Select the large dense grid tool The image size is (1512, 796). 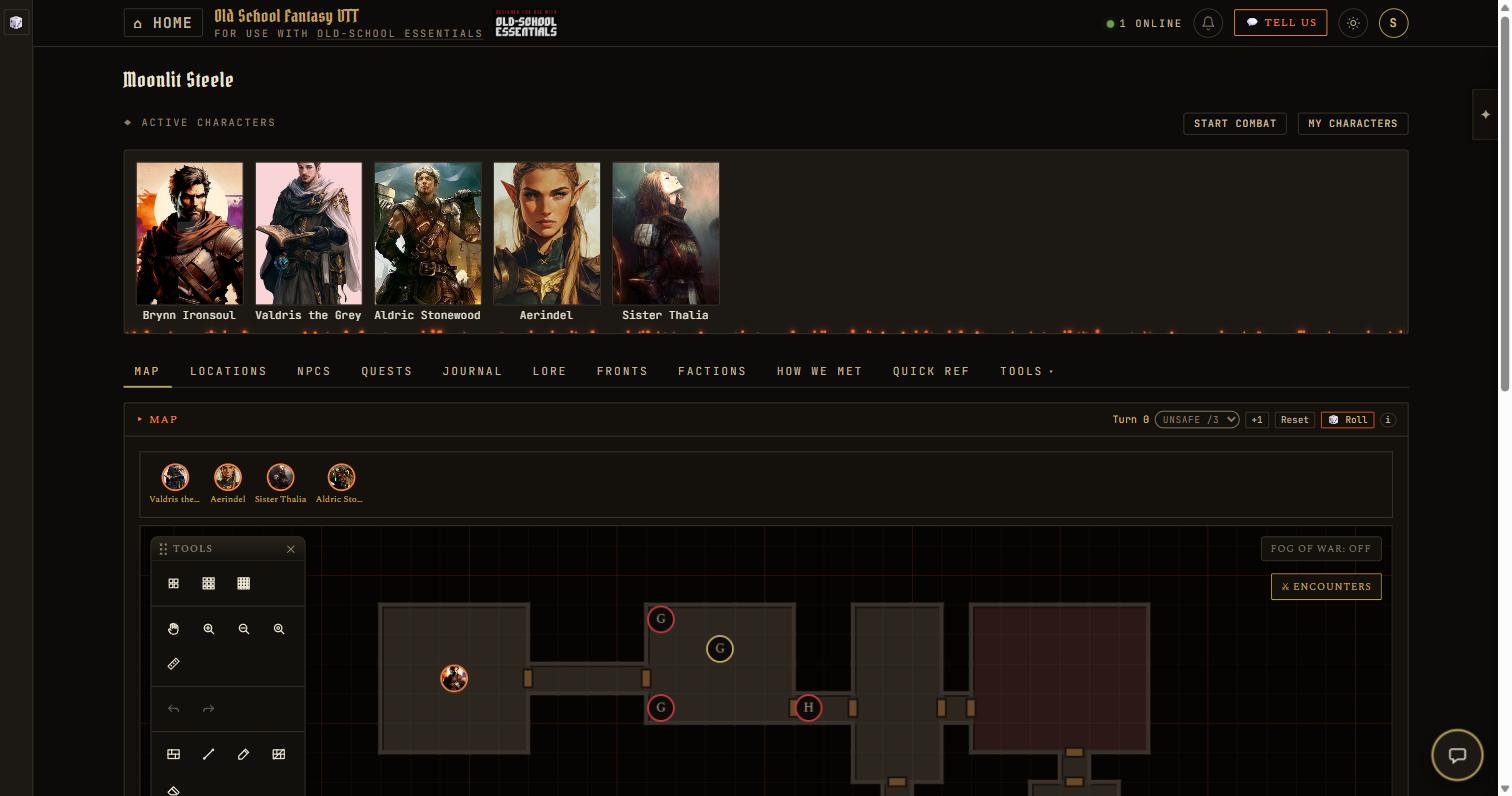click(243, 583)
